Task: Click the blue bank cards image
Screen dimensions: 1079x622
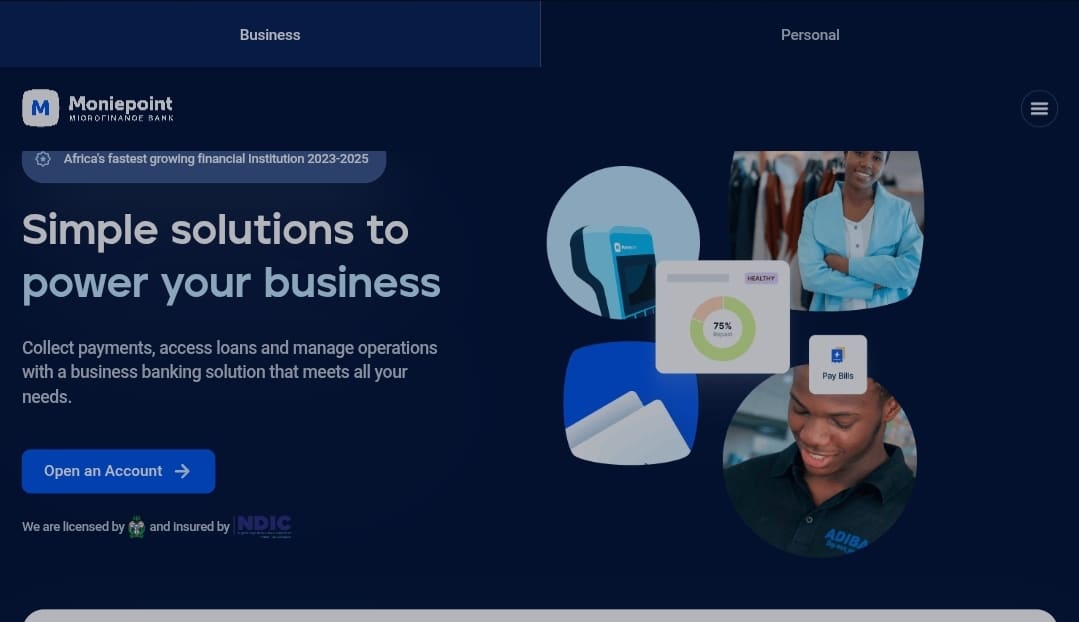Action: point(630,403)
